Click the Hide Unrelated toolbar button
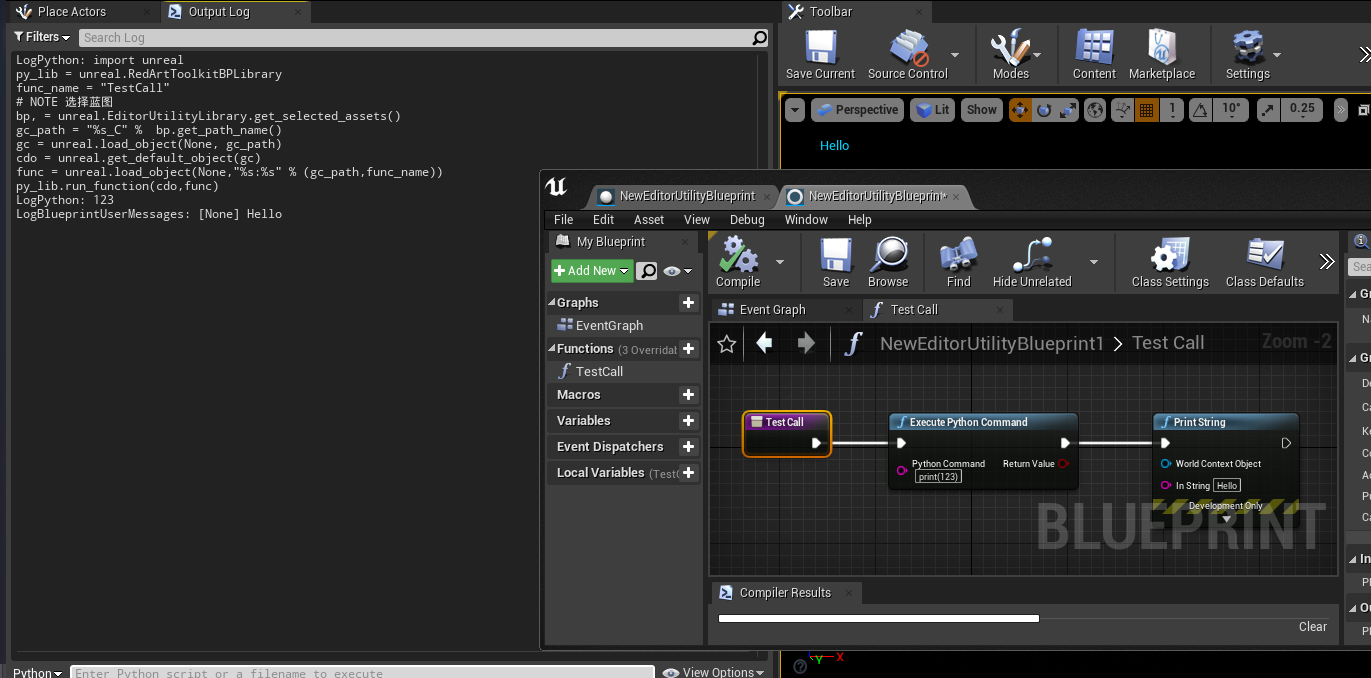Screen dimensions: 1371x678 [1032, 263]
